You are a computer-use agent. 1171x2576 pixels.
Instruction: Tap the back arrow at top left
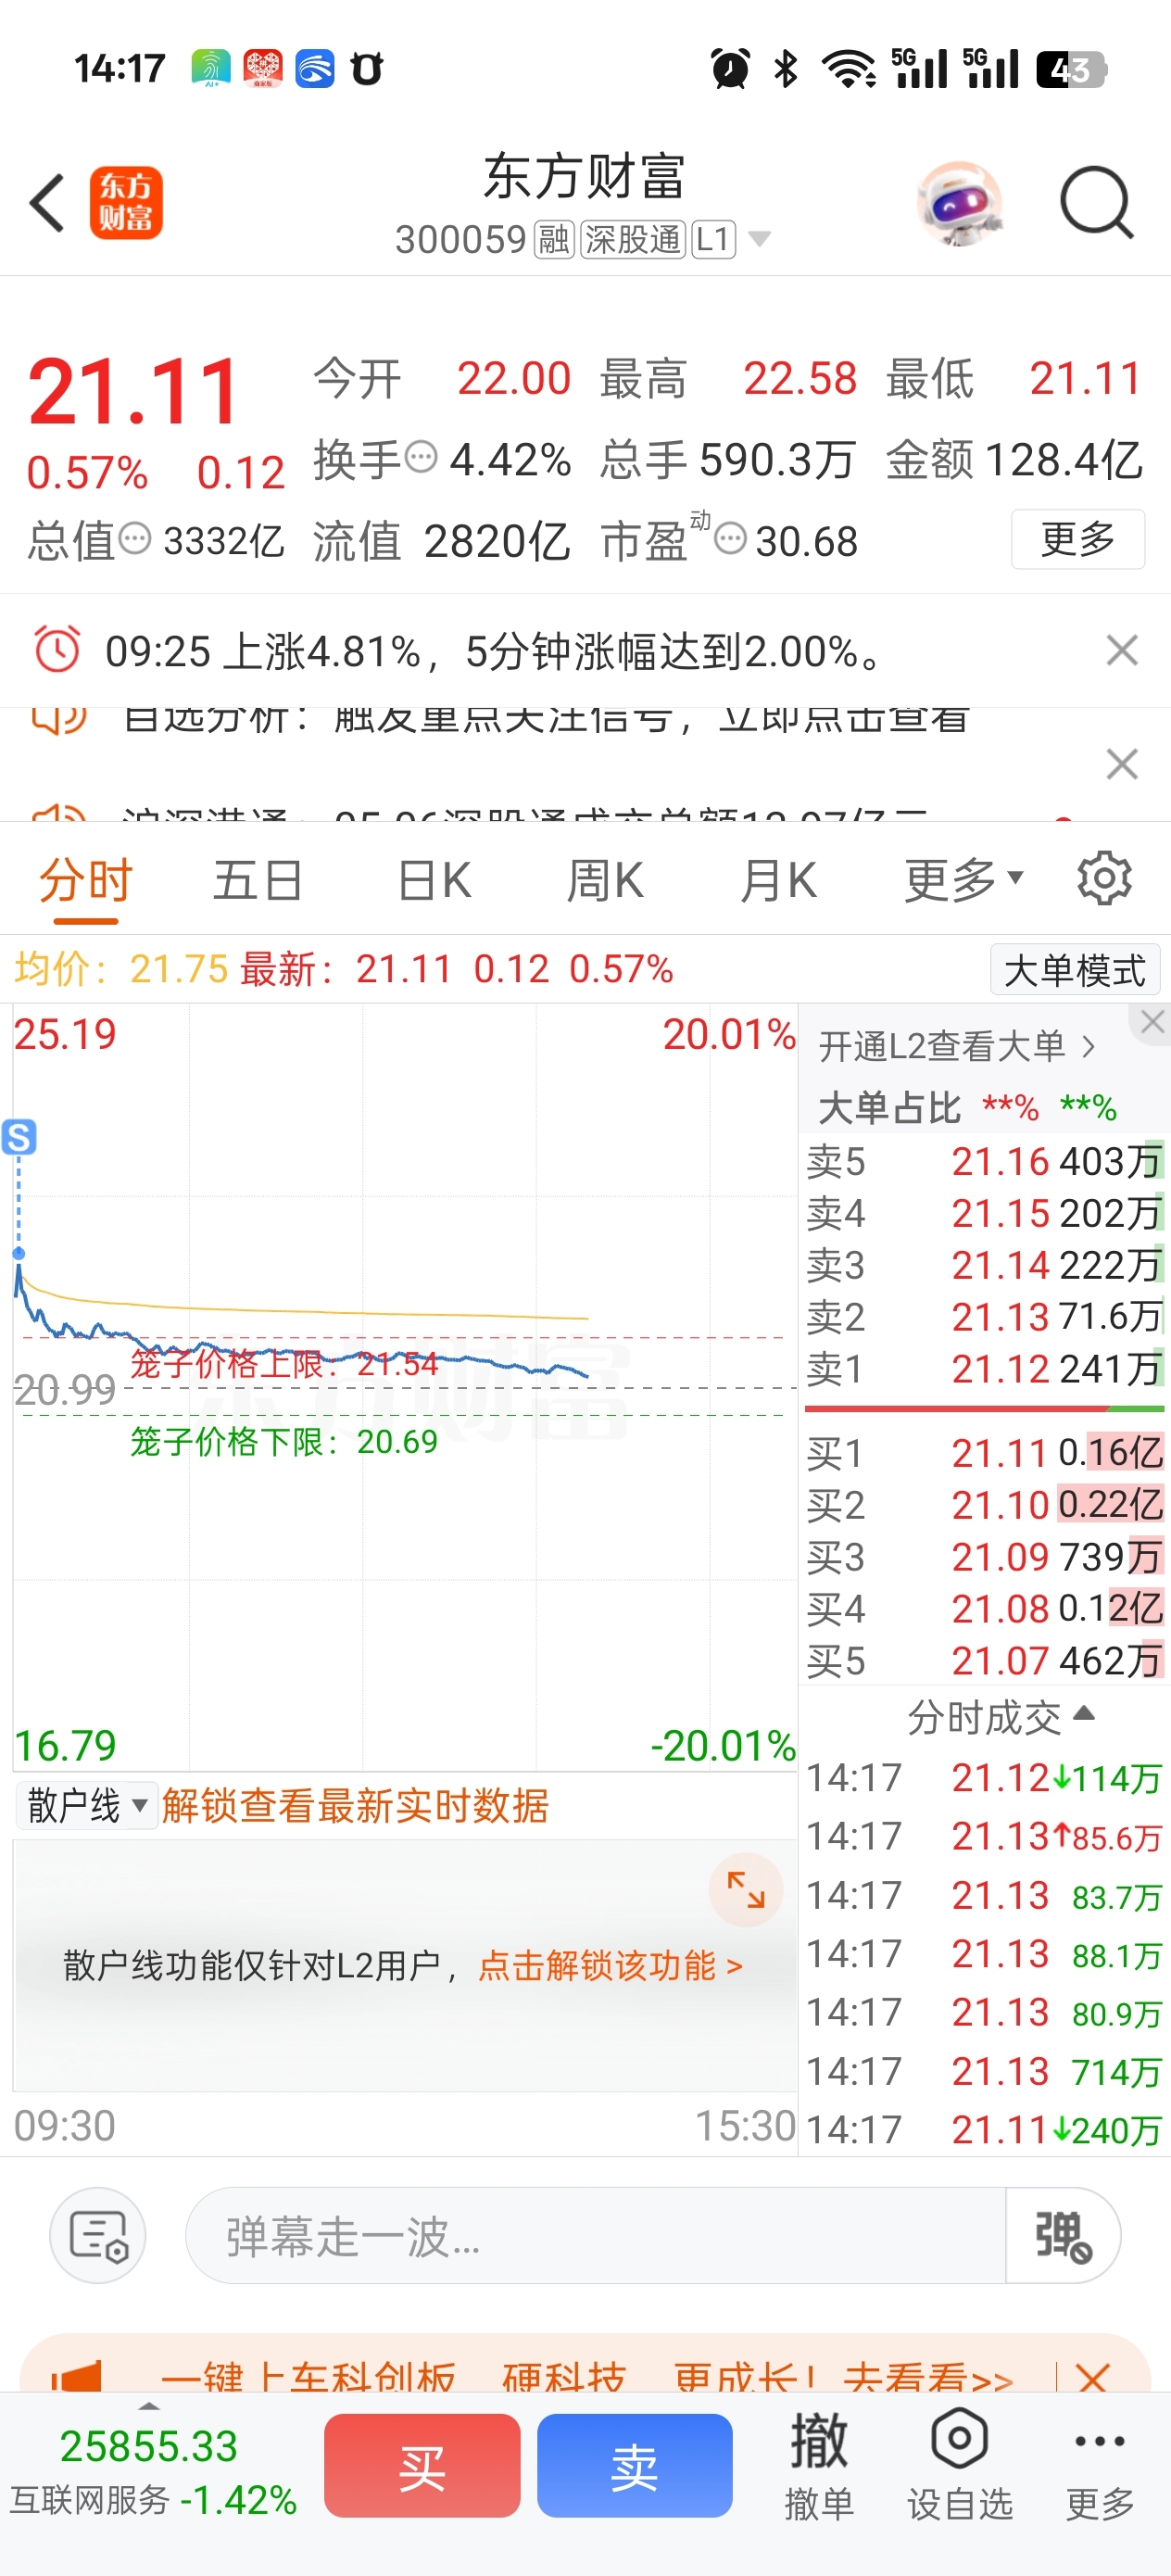(47, 203)
